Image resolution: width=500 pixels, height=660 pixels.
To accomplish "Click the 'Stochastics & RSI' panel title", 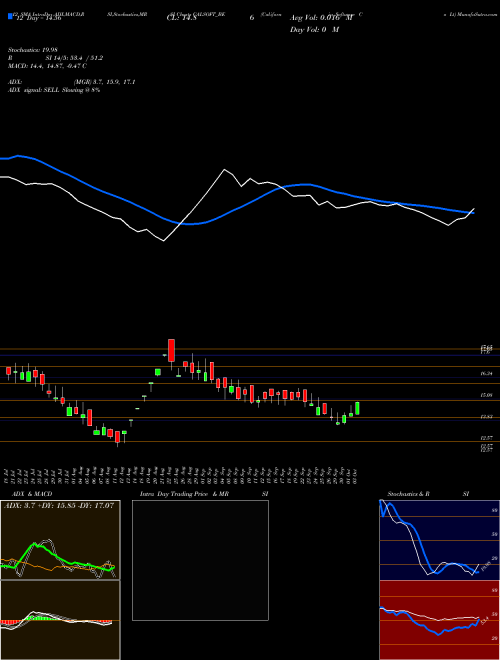I will 428,494.
